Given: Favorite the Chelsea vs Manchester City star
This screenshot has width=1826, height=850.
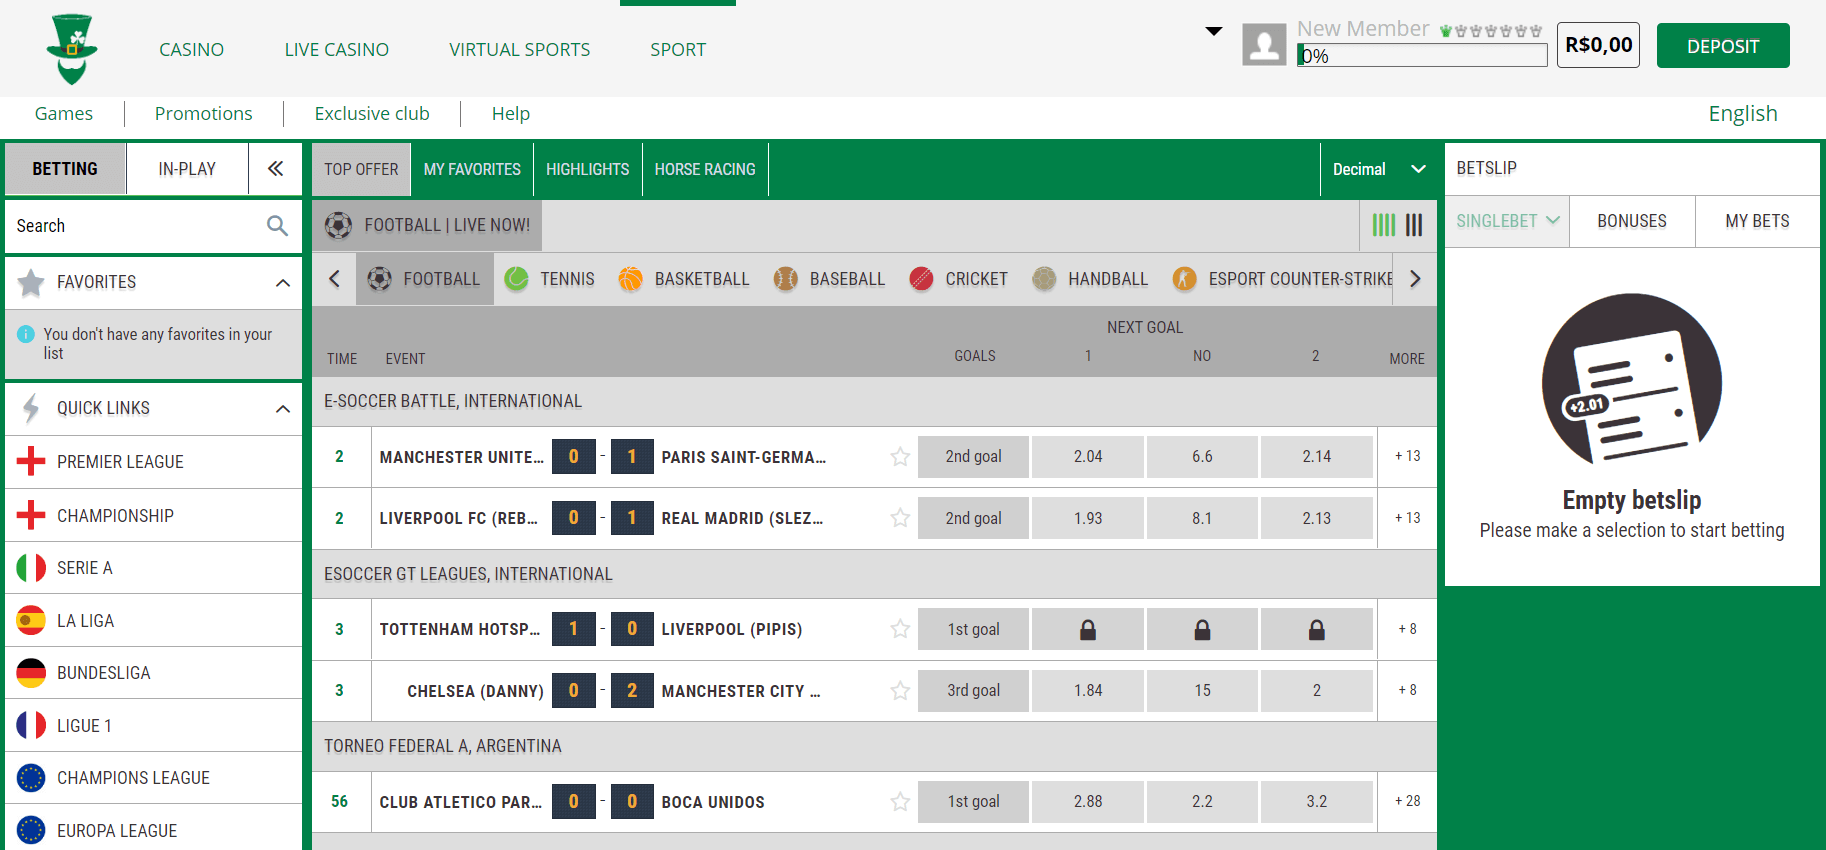Looking at the screenshot, I should coord(900,691).
